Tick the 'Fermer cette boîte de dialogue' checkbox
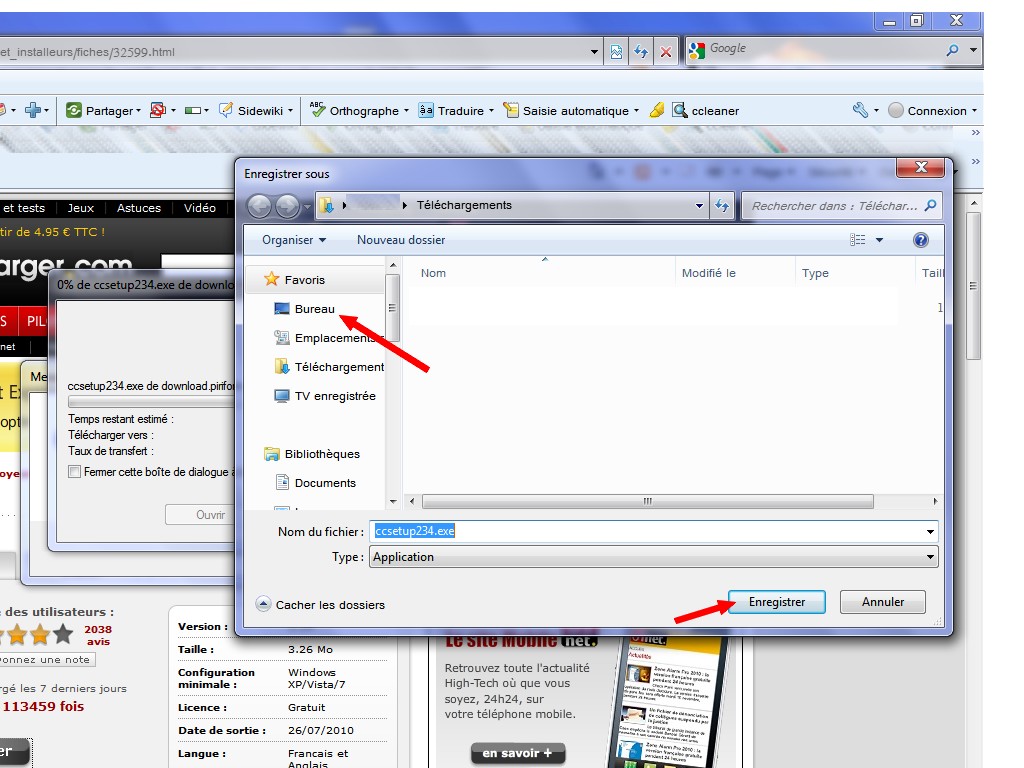This screenshot has height=768, width=1024. coord(75,472)
